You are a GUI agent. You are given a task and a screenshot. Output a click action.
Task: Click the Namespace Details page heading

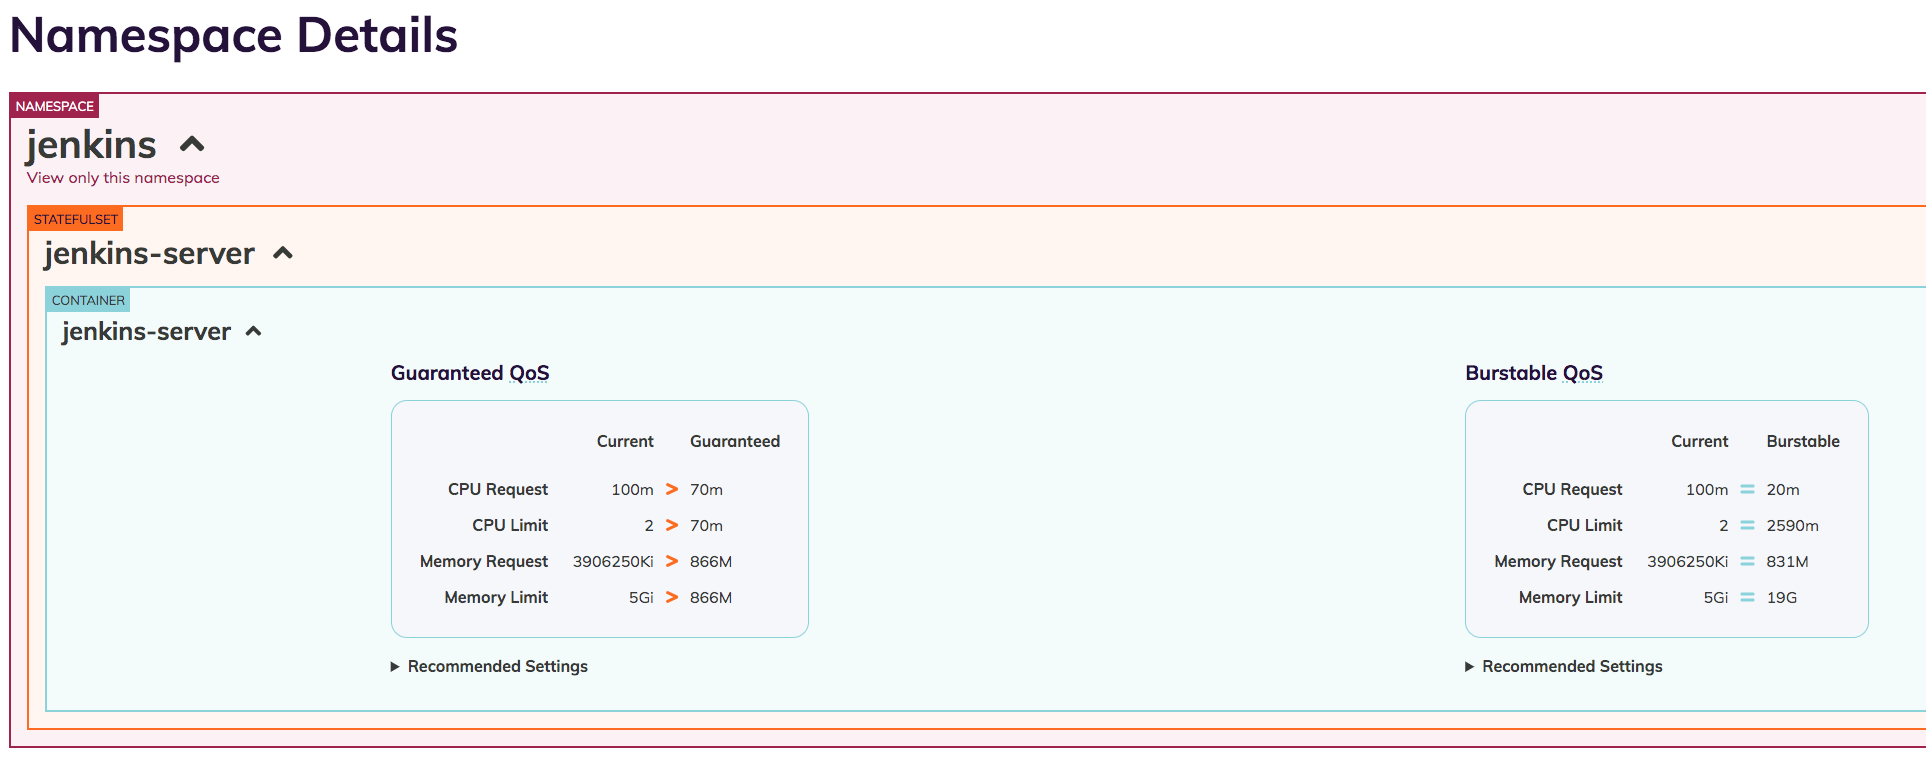[234, 36]
